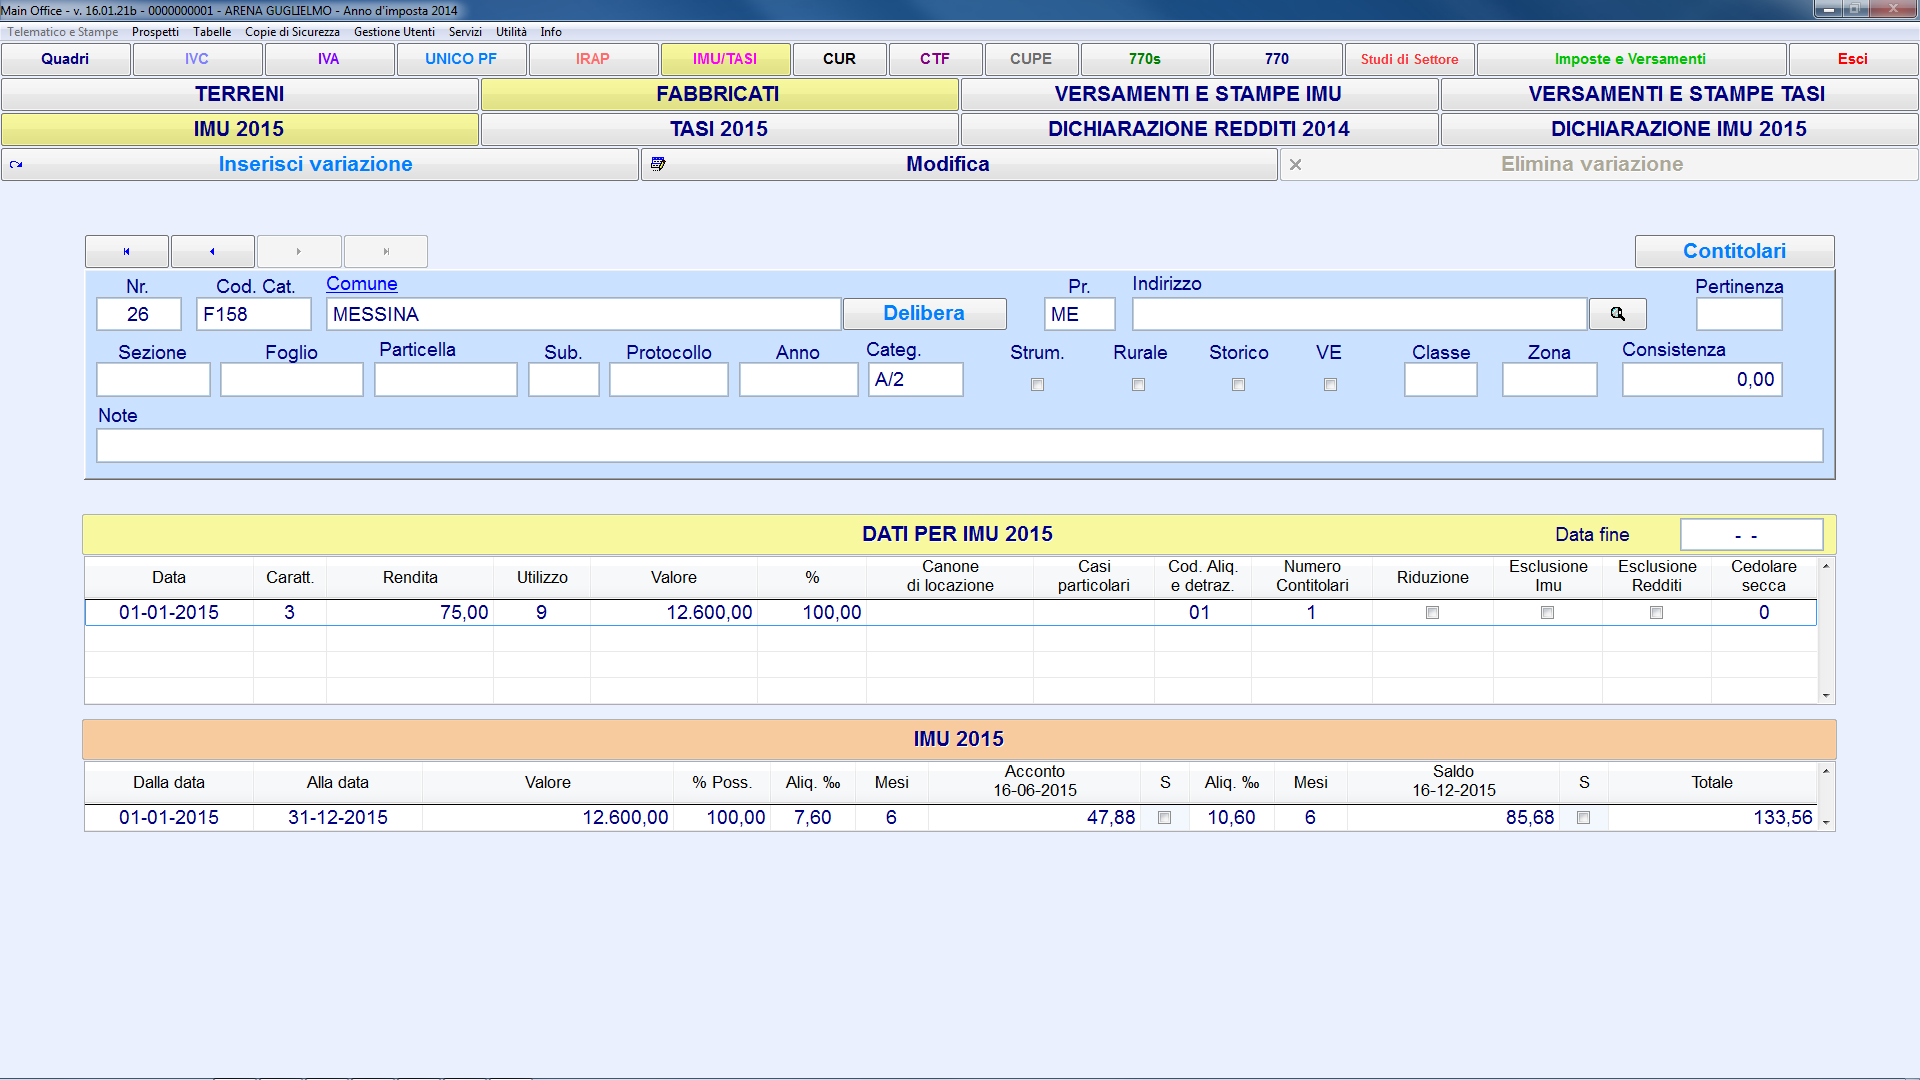Viewport: 1920px width, 1080px height.
Task: Open VERSAMENTI E STAMPE TASI section
Action: pos(1679,94)
